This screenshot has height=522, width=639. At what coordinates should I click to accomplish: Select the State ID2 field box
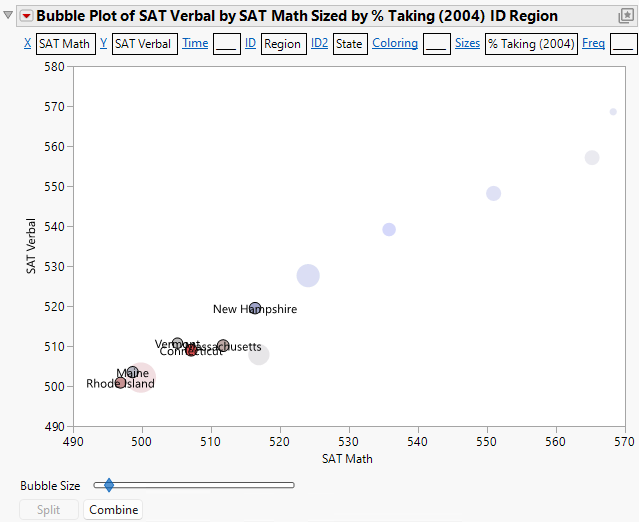pos(350,44)
